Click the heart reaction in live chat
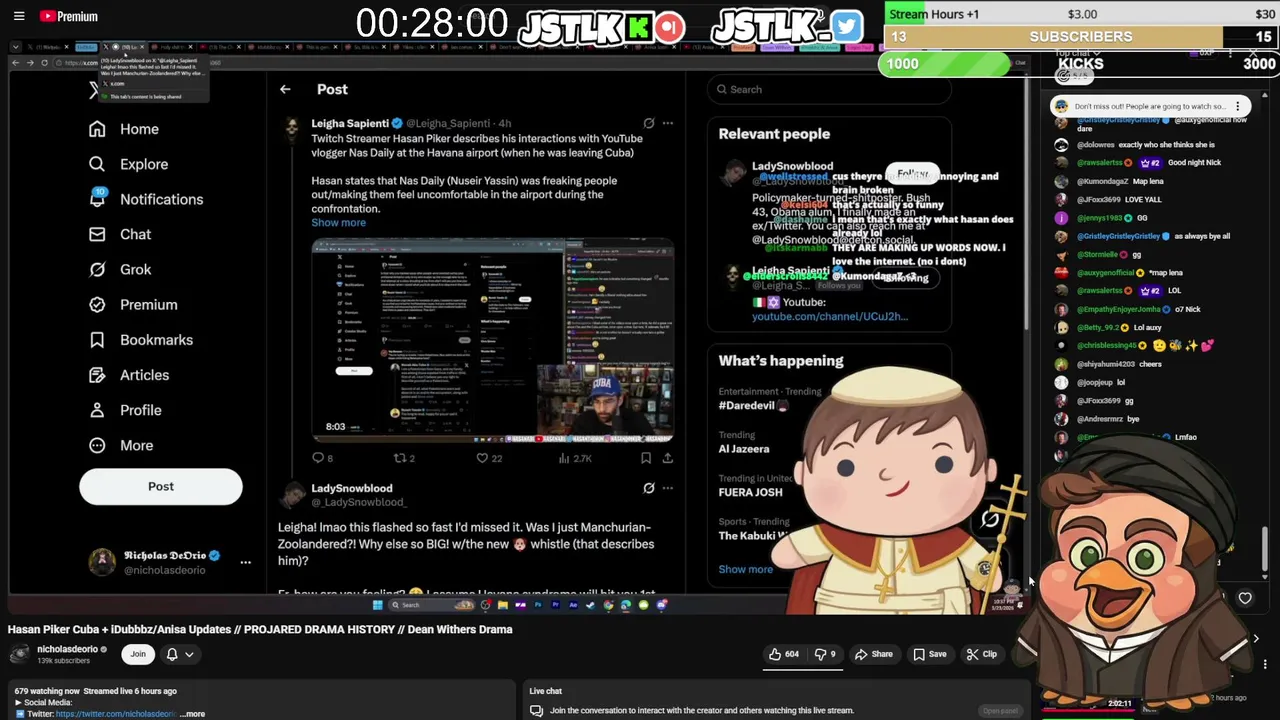Screen dimensions: 1280x720 pos(1245,598)
